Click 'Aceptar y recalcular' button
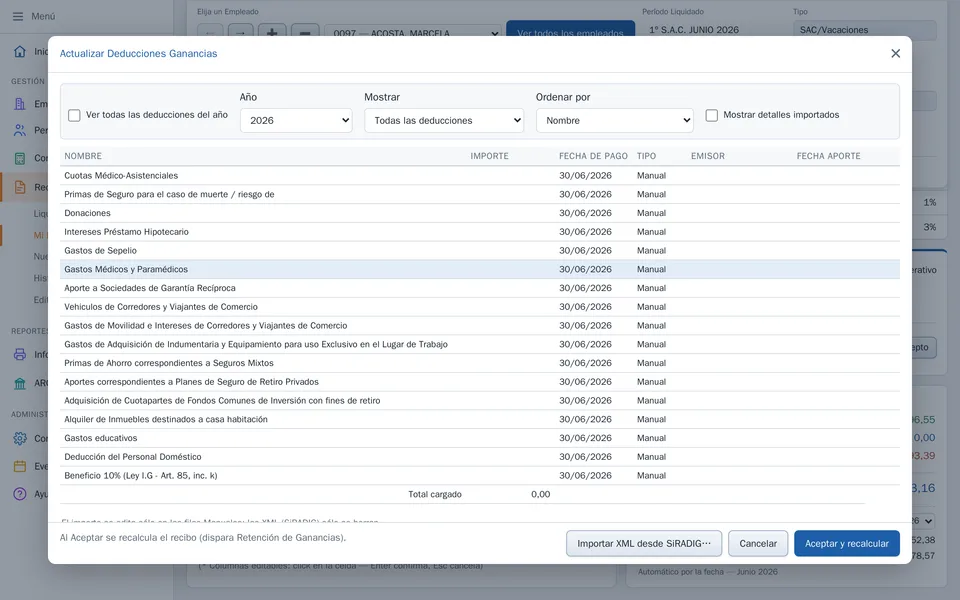 click(847, 544)
